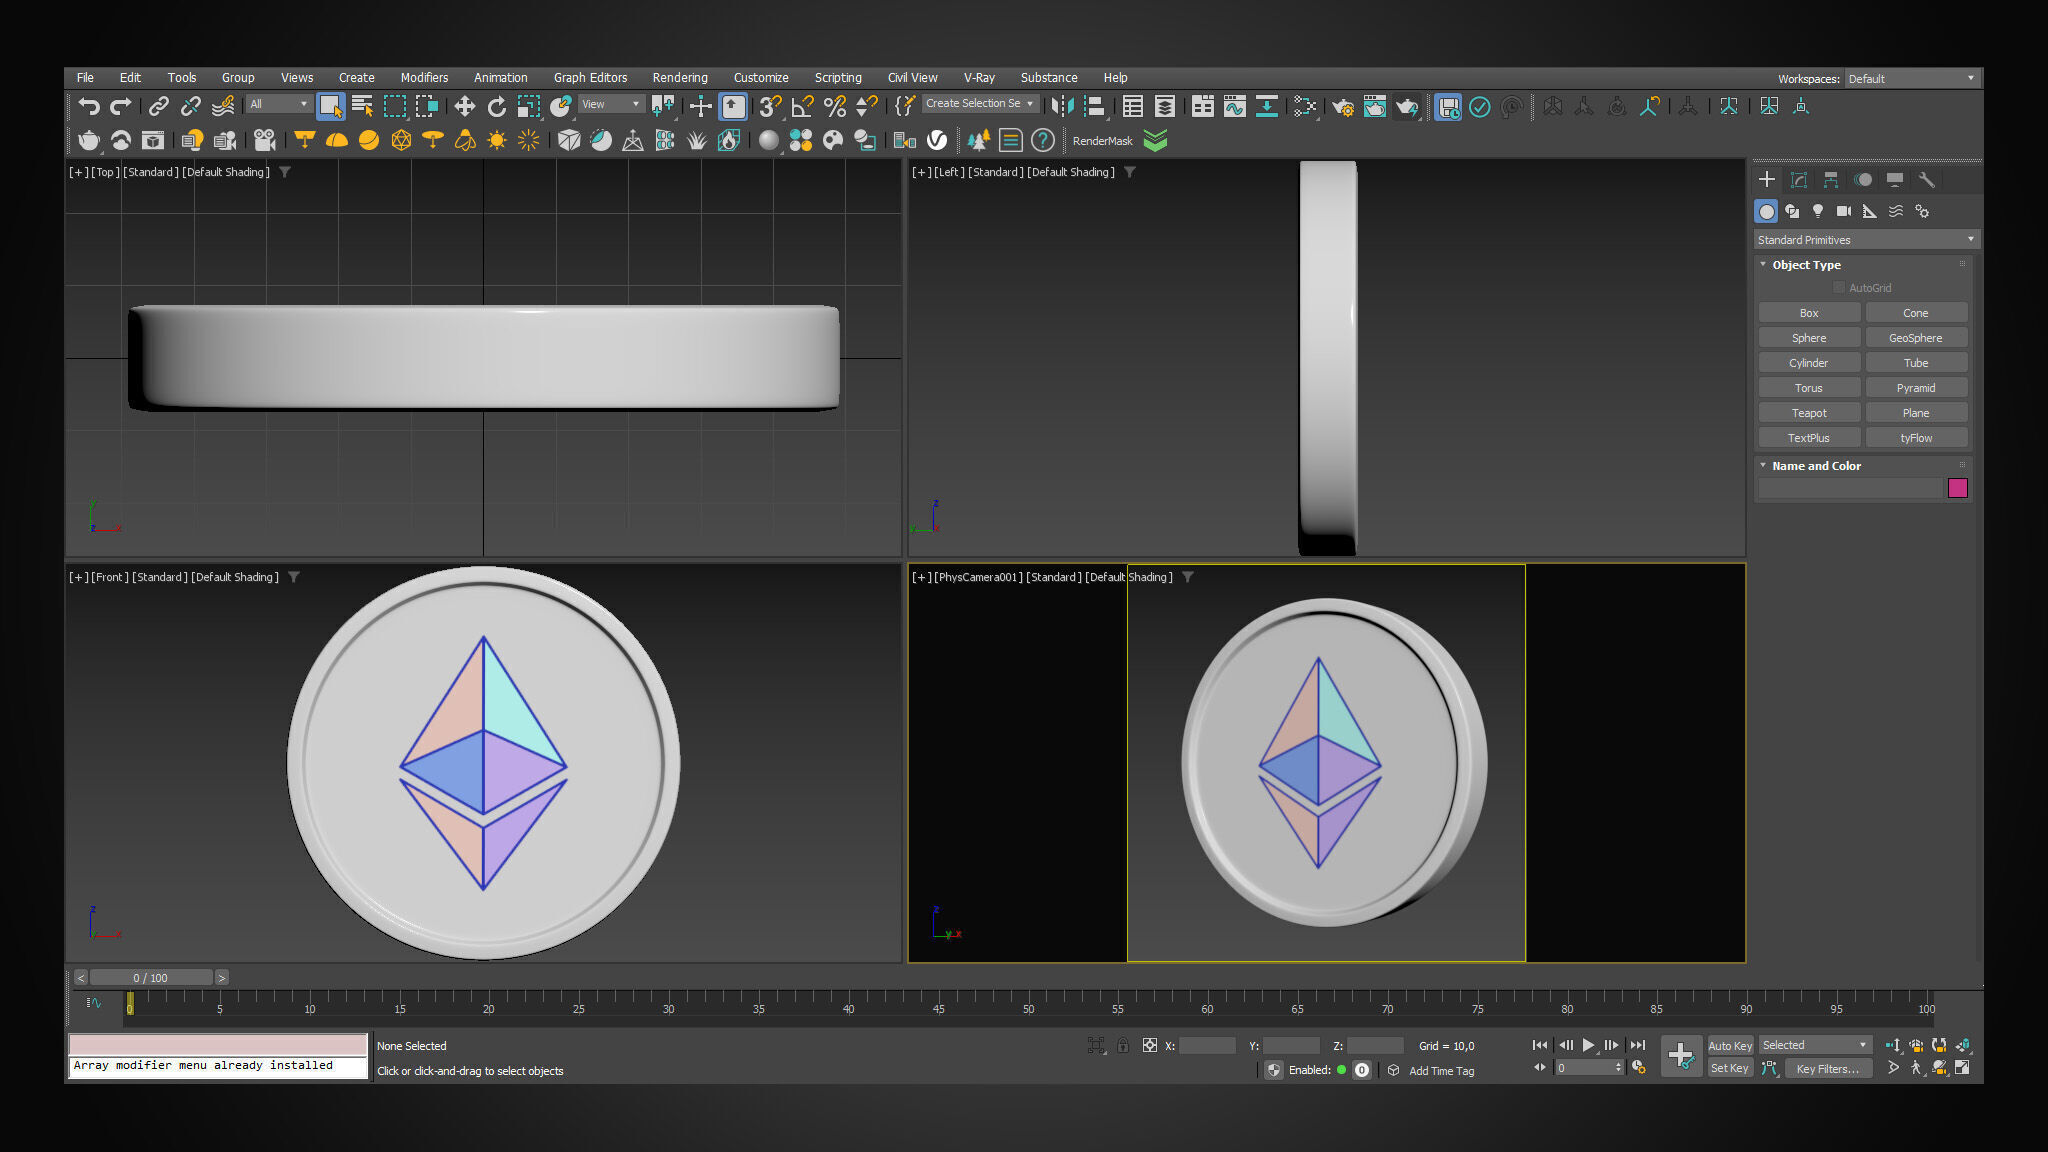Open the Hierarchy panel tab
Image resolution: width=2048 pixels, height=1152 pixels.
point(1831,180)
